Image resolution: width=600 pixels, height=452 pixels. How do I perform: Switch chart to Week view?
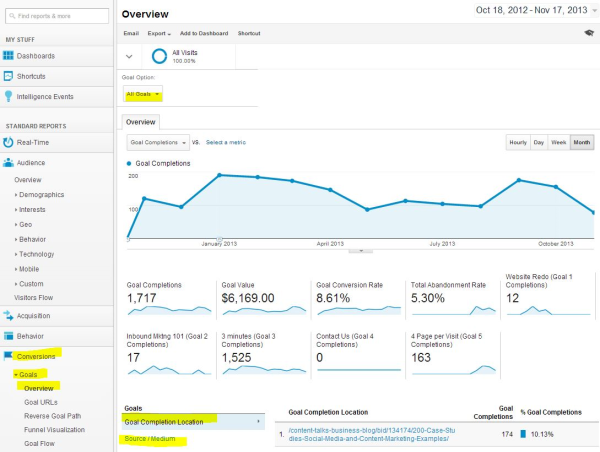pos(559,142)
